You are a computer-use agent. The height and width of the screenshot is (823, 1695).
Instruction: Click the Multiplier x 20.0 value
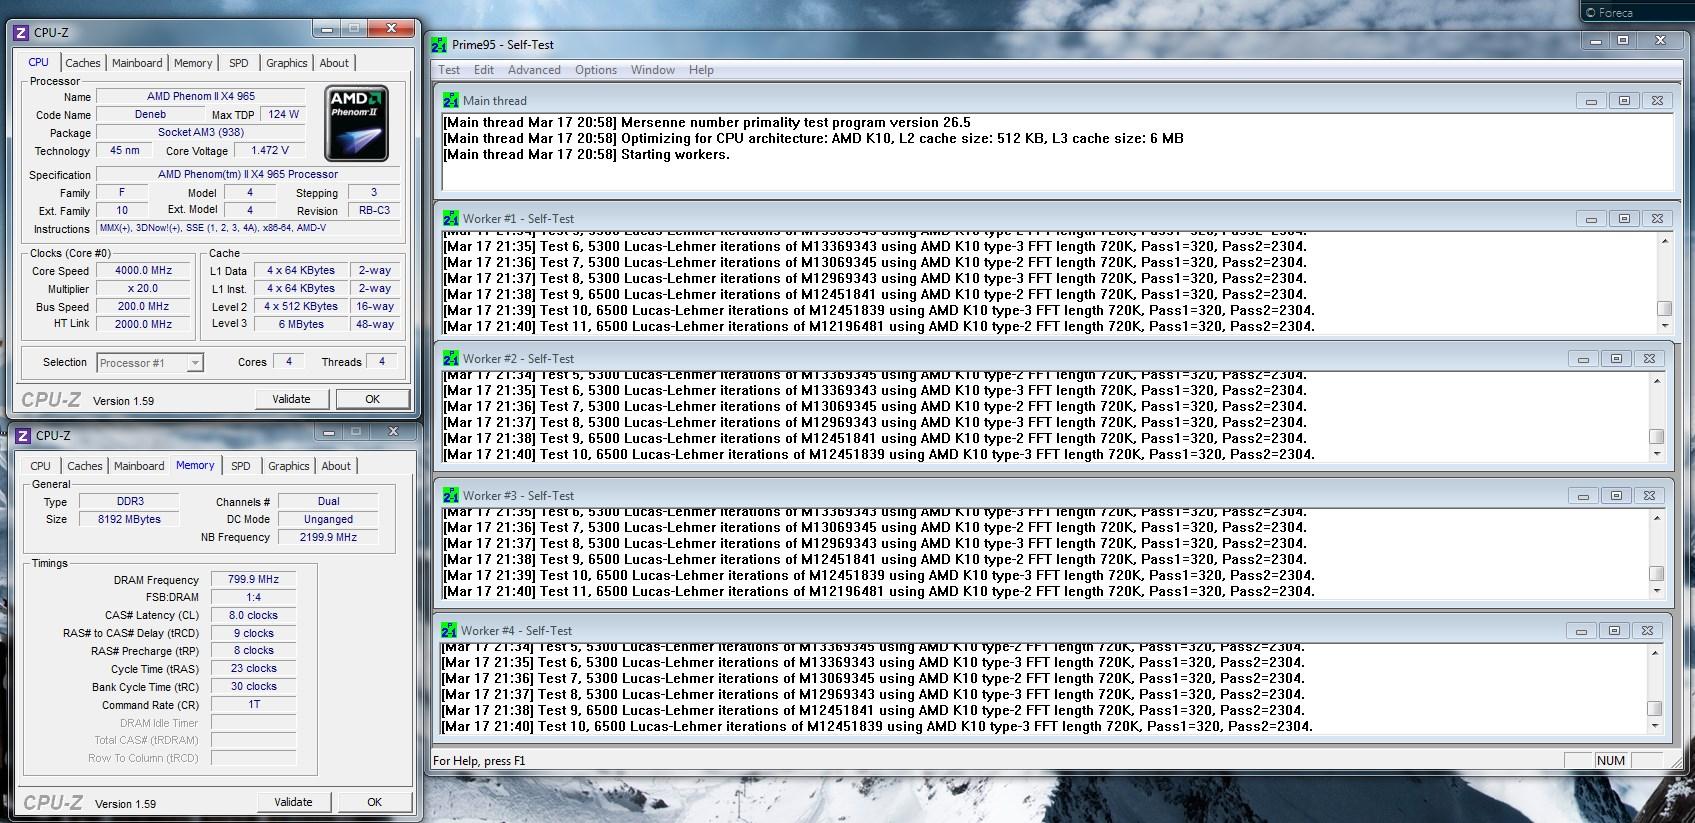point(144,288)
